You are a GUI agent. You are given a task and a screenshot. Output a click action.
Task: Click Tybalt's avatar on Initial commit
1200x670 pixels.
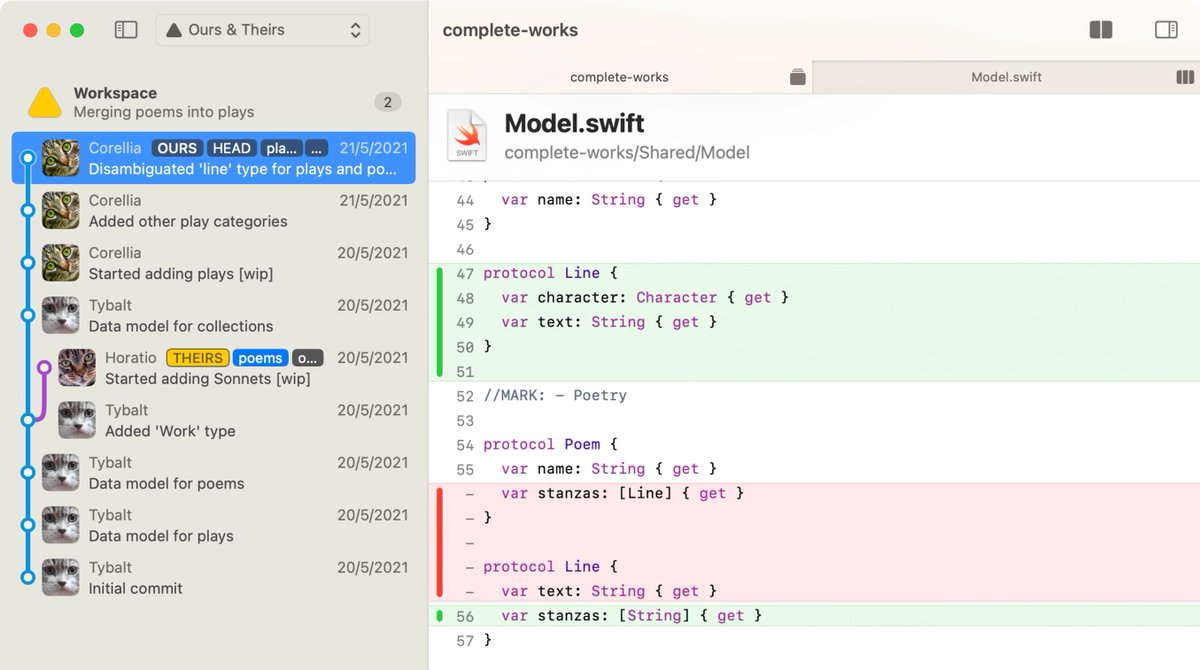(x=61, y=577)
